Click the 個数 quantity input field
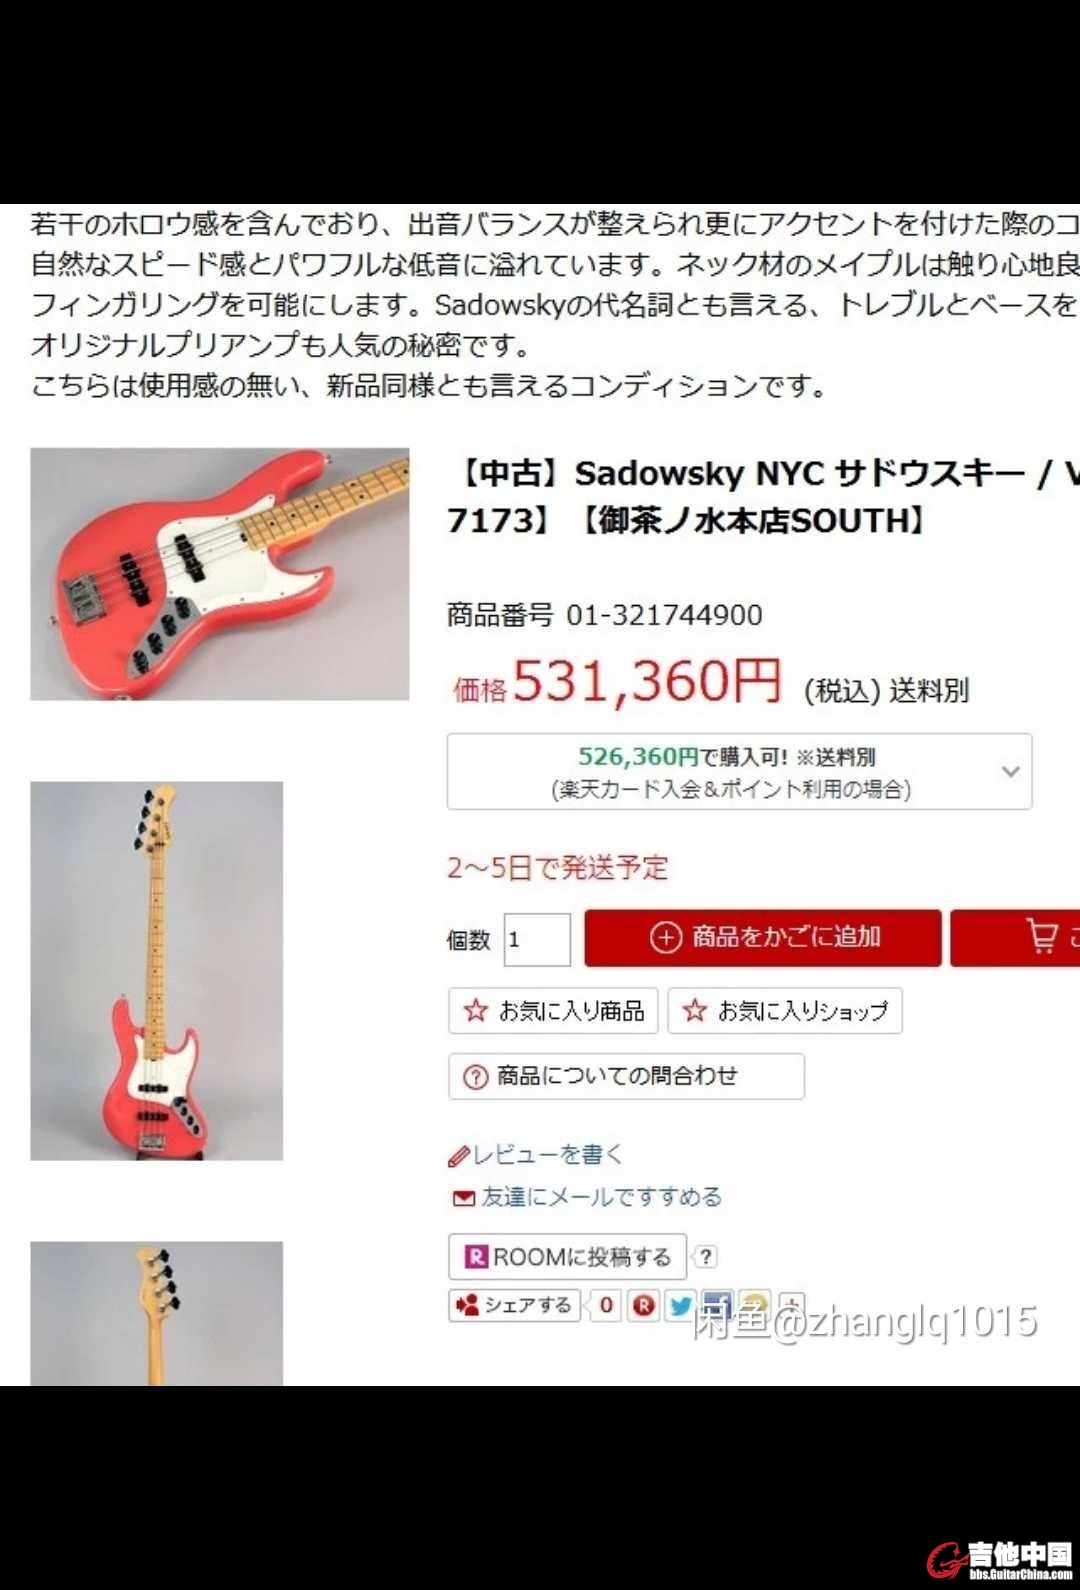 pyautogui.click(x=537, y=939)
